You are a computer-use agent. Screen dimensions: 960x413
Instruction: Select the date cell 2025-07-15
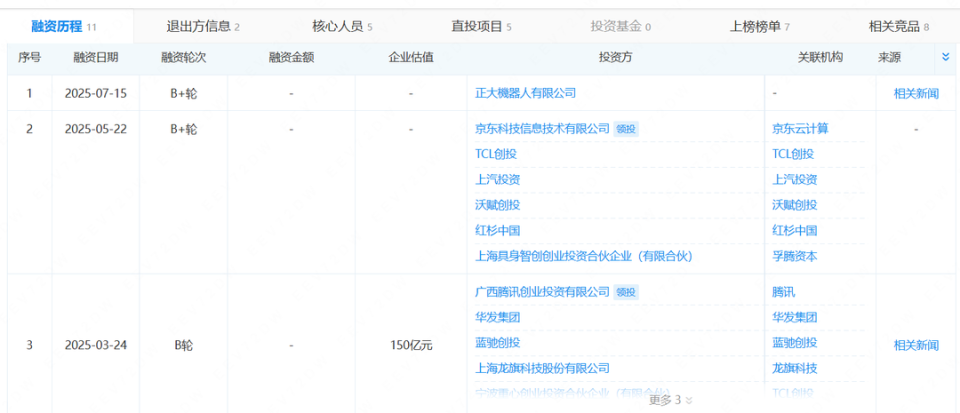point(96,94)
